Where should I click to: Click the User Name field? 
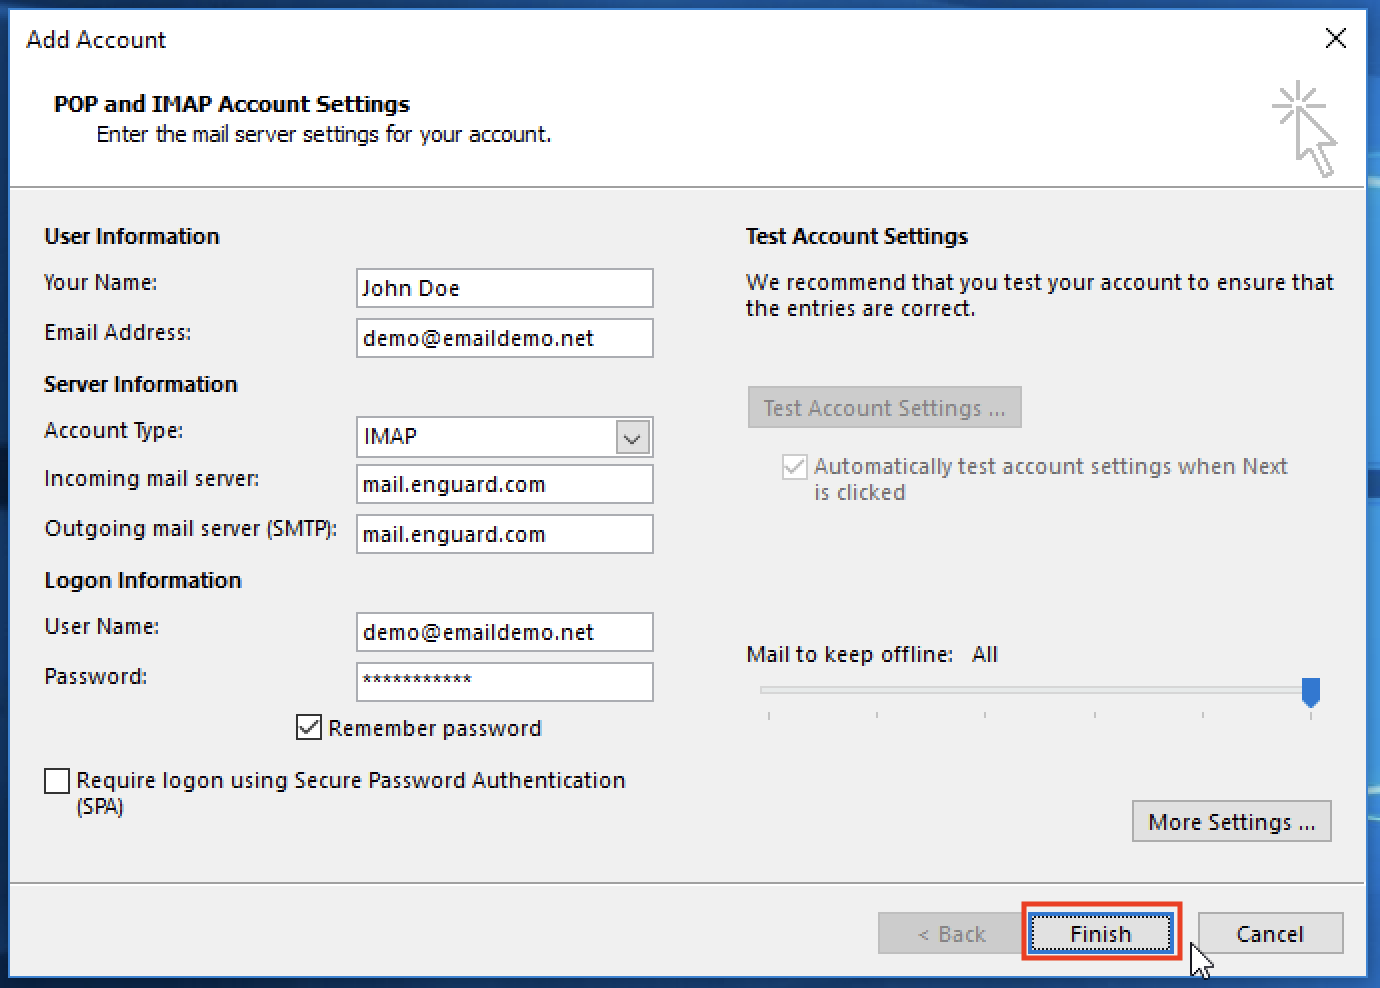505,632
